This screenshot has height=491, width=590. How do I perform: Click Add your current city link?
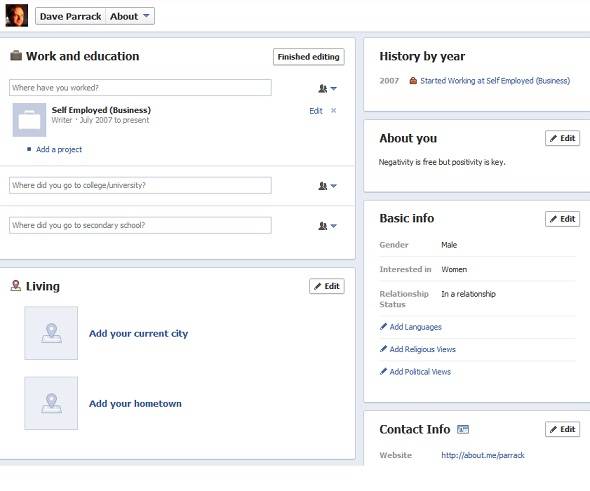[x=138, y=334]
